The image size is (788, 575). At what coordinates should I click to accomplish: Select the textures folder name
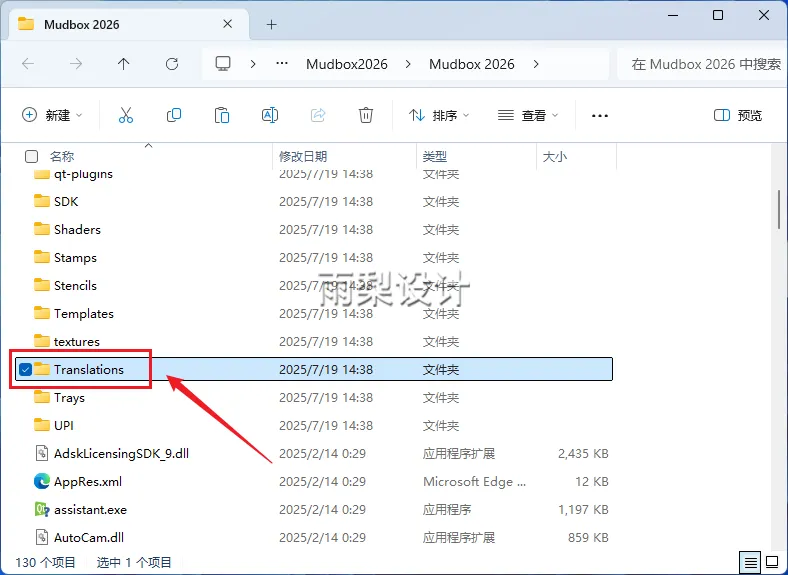point(77,342)
